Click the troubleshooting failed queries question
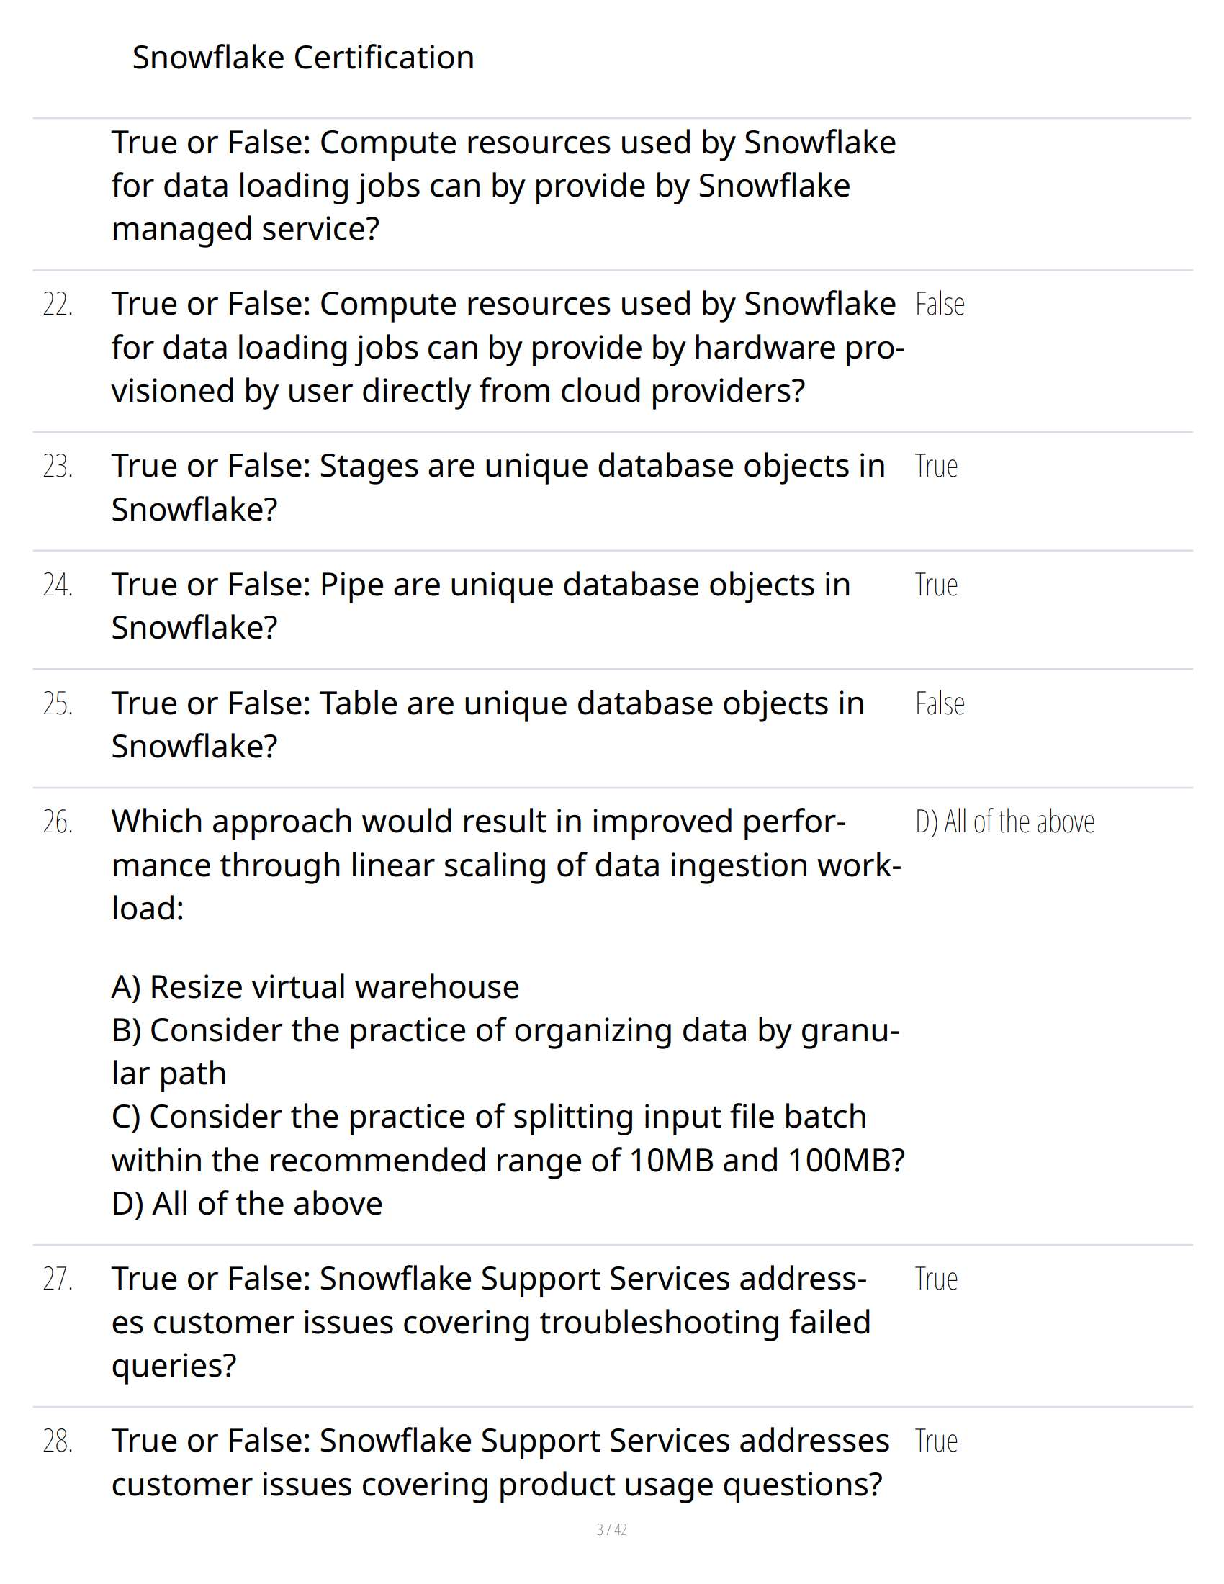This screenshot has width=1224, height=1584. click(x=490, y=1322)
